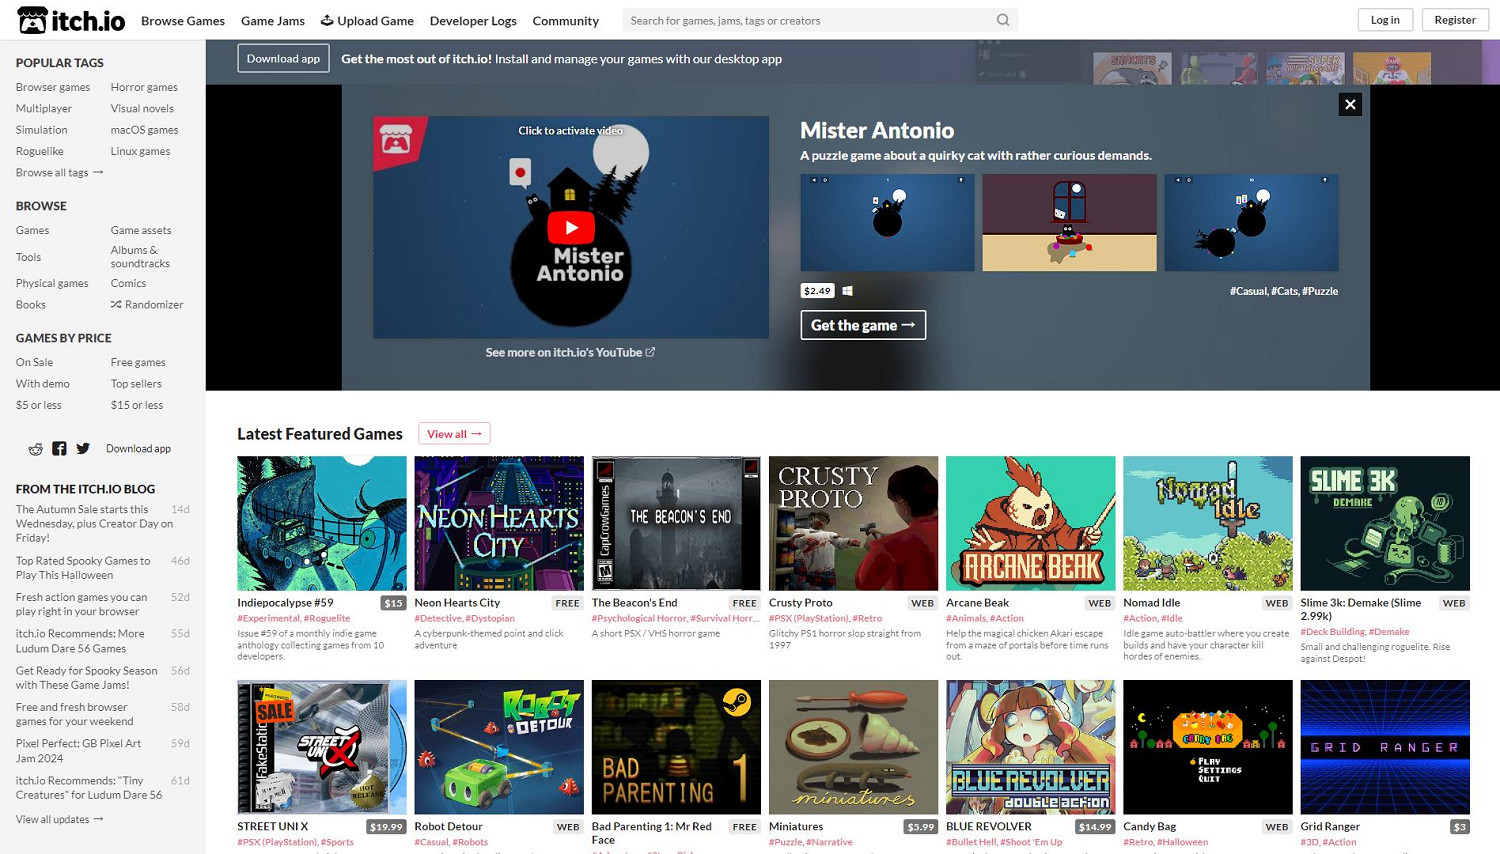Focus the games search field
The height and width of the screenshot is (854, 1500).
point(808,21)
